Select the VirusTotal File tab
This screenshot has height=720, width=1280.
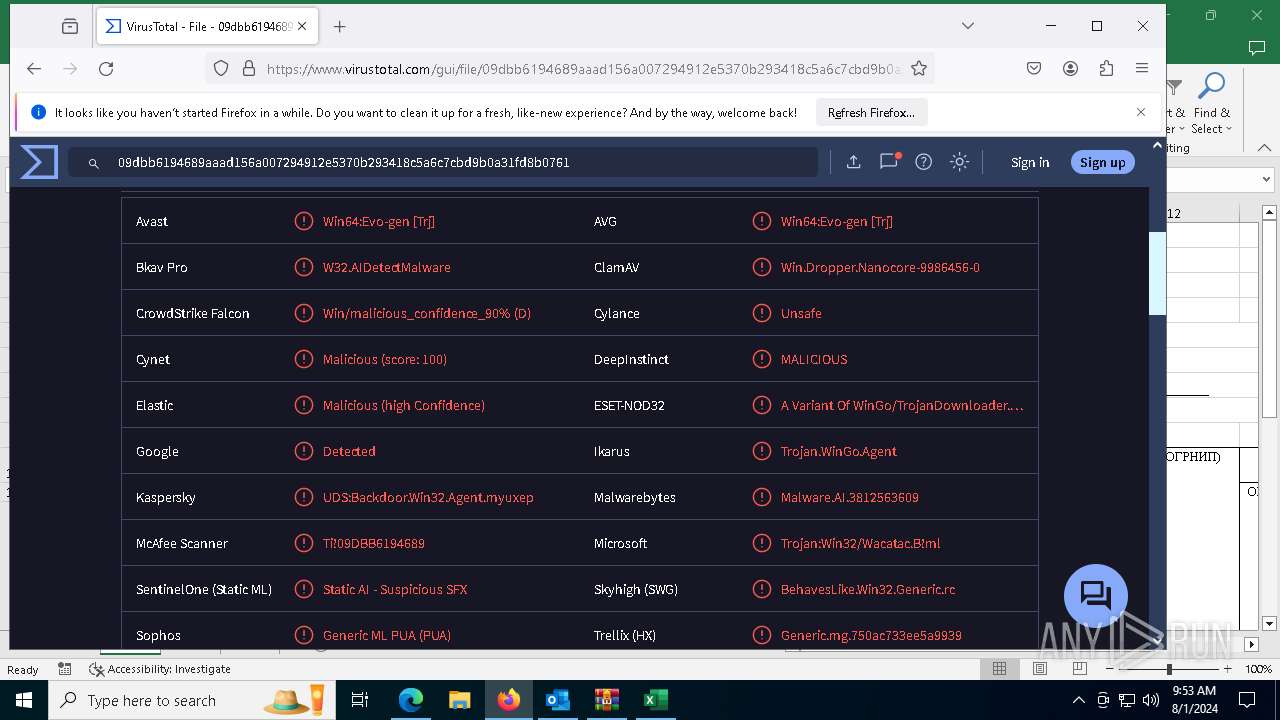(x=208, y=27)
